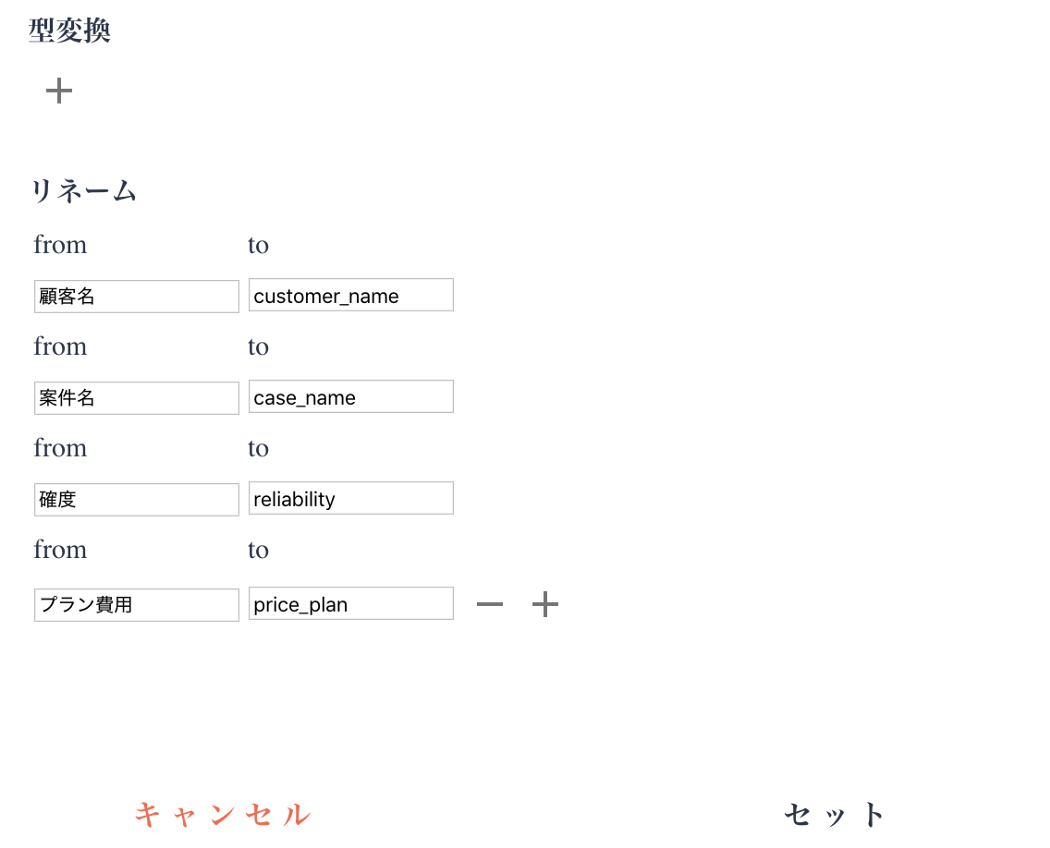
Task: Click the from label above 確度
Action: click(x=60, y=448)
